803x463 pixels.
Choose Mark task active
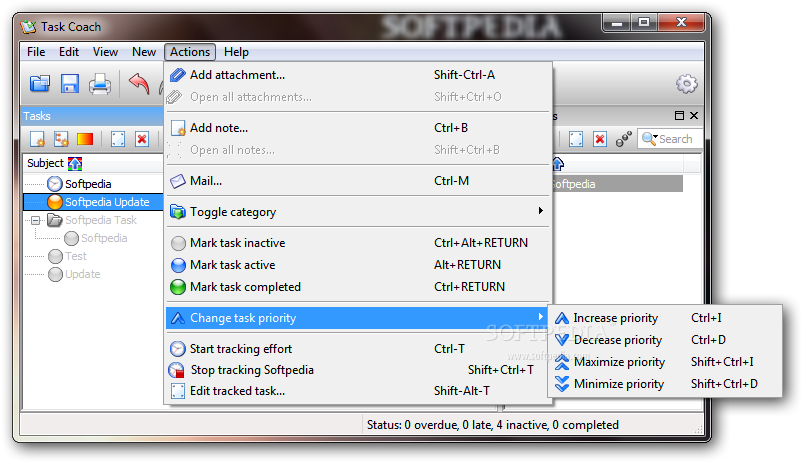[358, 265]
